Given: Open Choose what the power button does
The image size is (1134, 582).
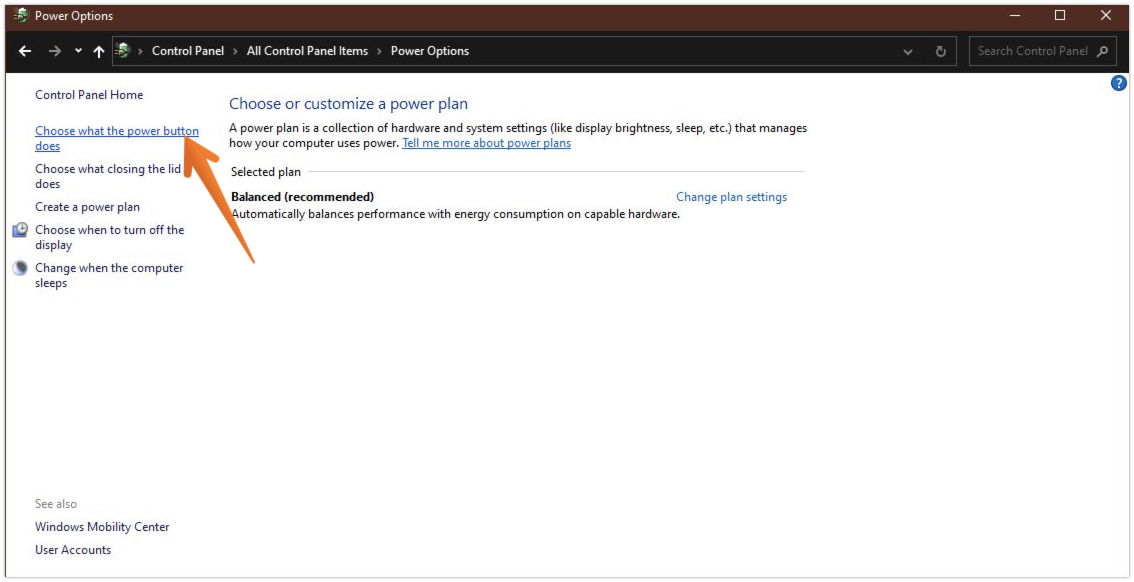Looking at the screenshot, I should 116,131.
